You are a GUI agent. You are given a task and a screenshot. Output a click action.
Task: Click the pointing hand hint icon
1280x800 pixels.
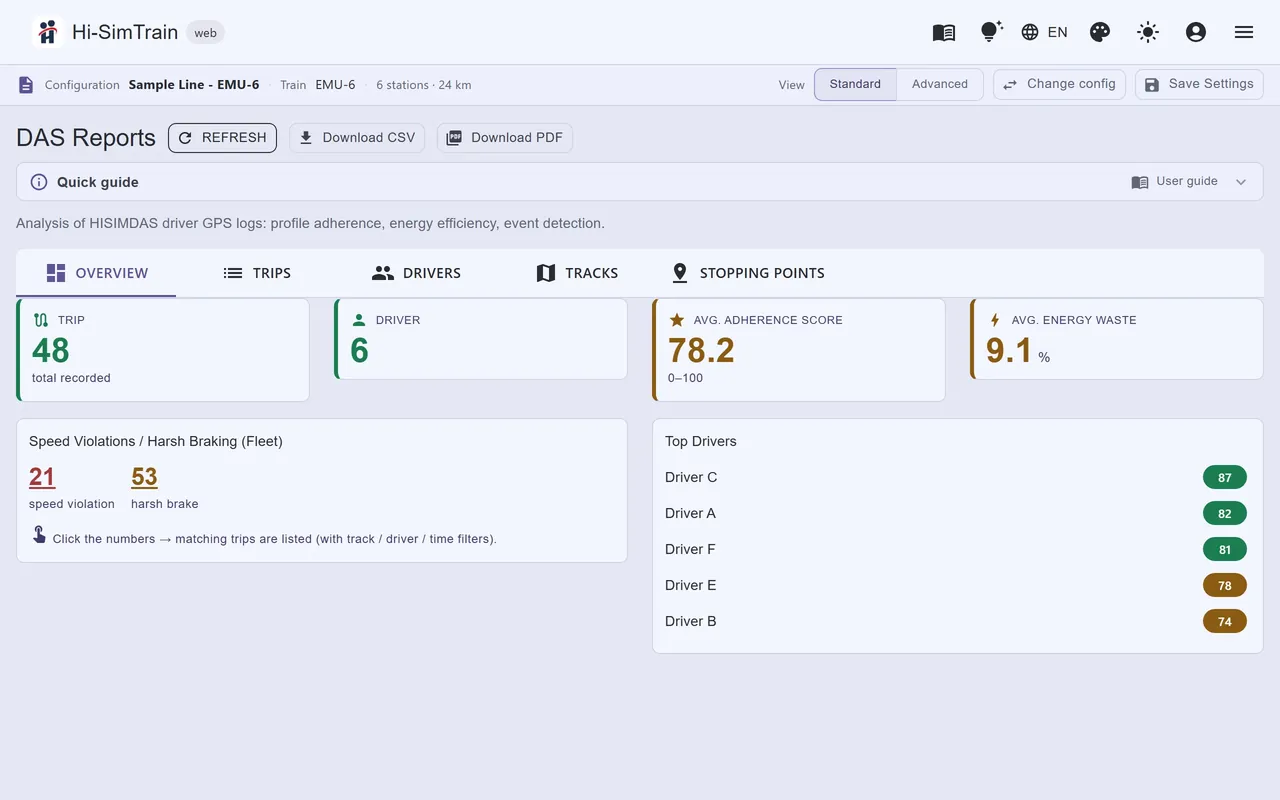pos(39,535)
